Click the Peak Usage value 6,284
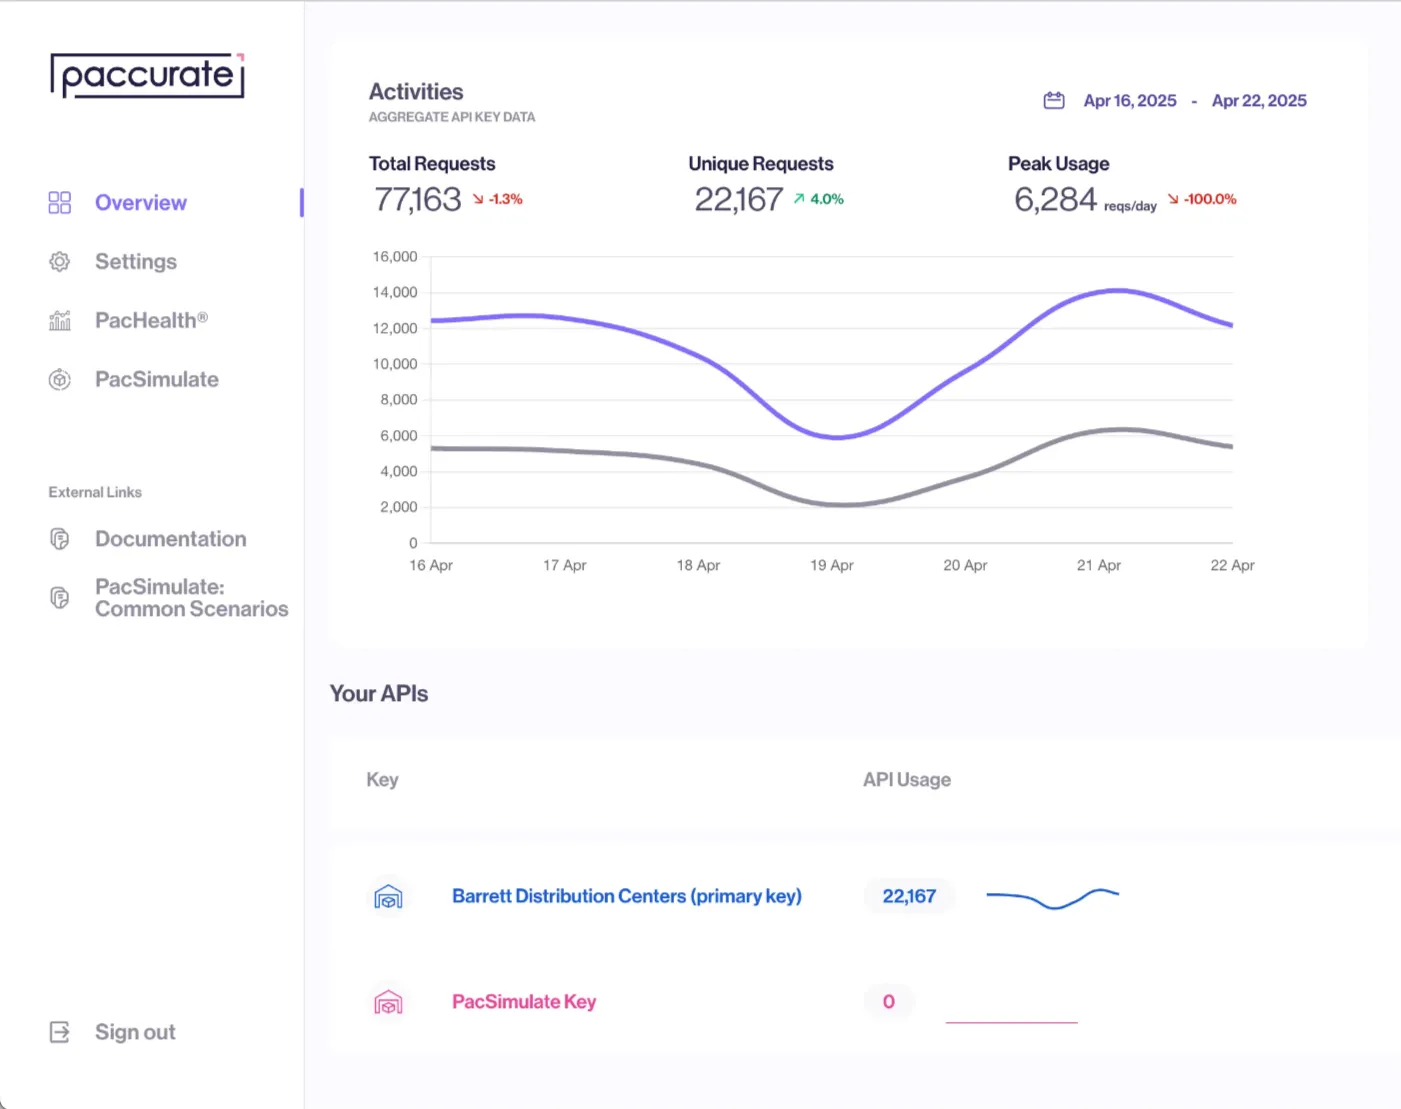The height and width of the screenshot is (1109, 1401). click(x=1055, y=199)
